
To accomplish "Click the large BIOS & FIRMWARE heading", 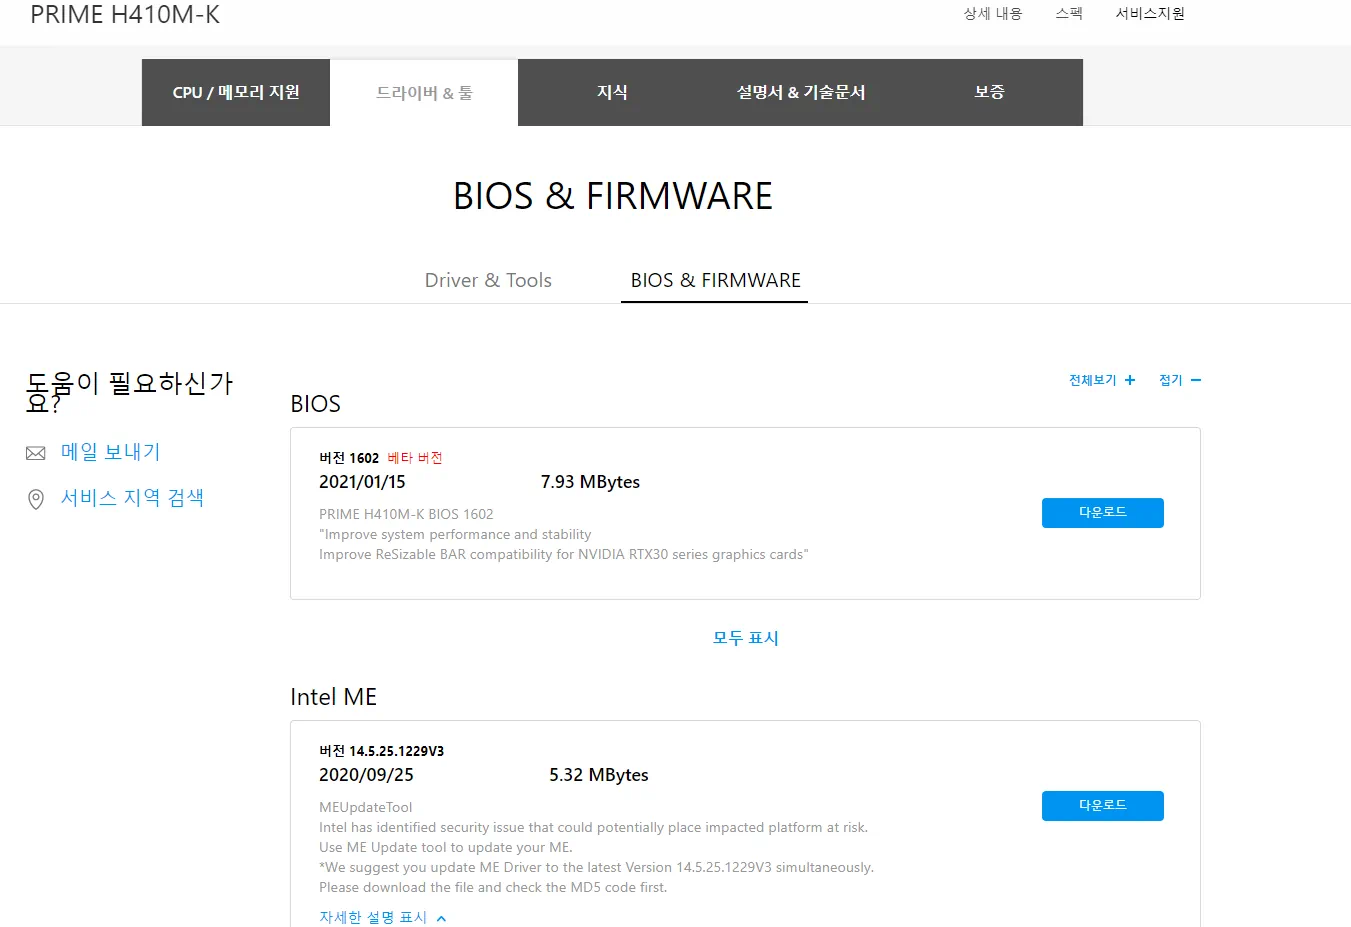I will coord(613,196).
